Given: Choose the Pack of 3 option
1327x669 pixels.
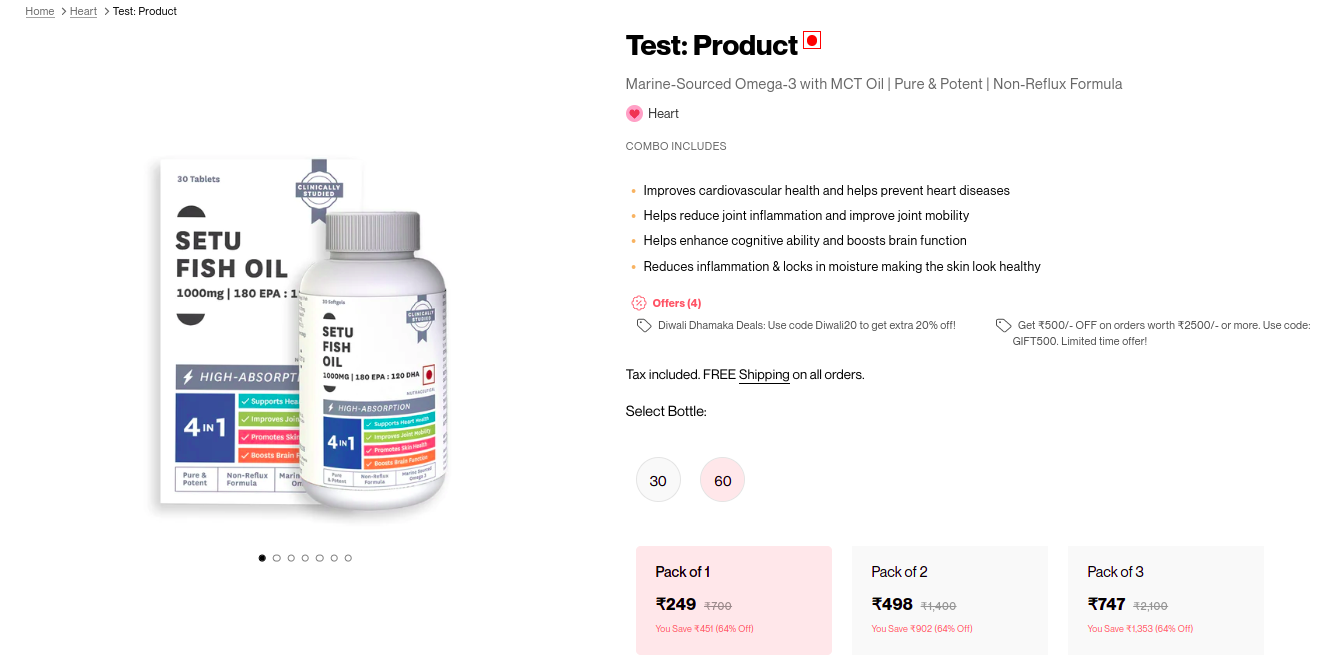Looking at the screenshot, I should pos(1165,600).
